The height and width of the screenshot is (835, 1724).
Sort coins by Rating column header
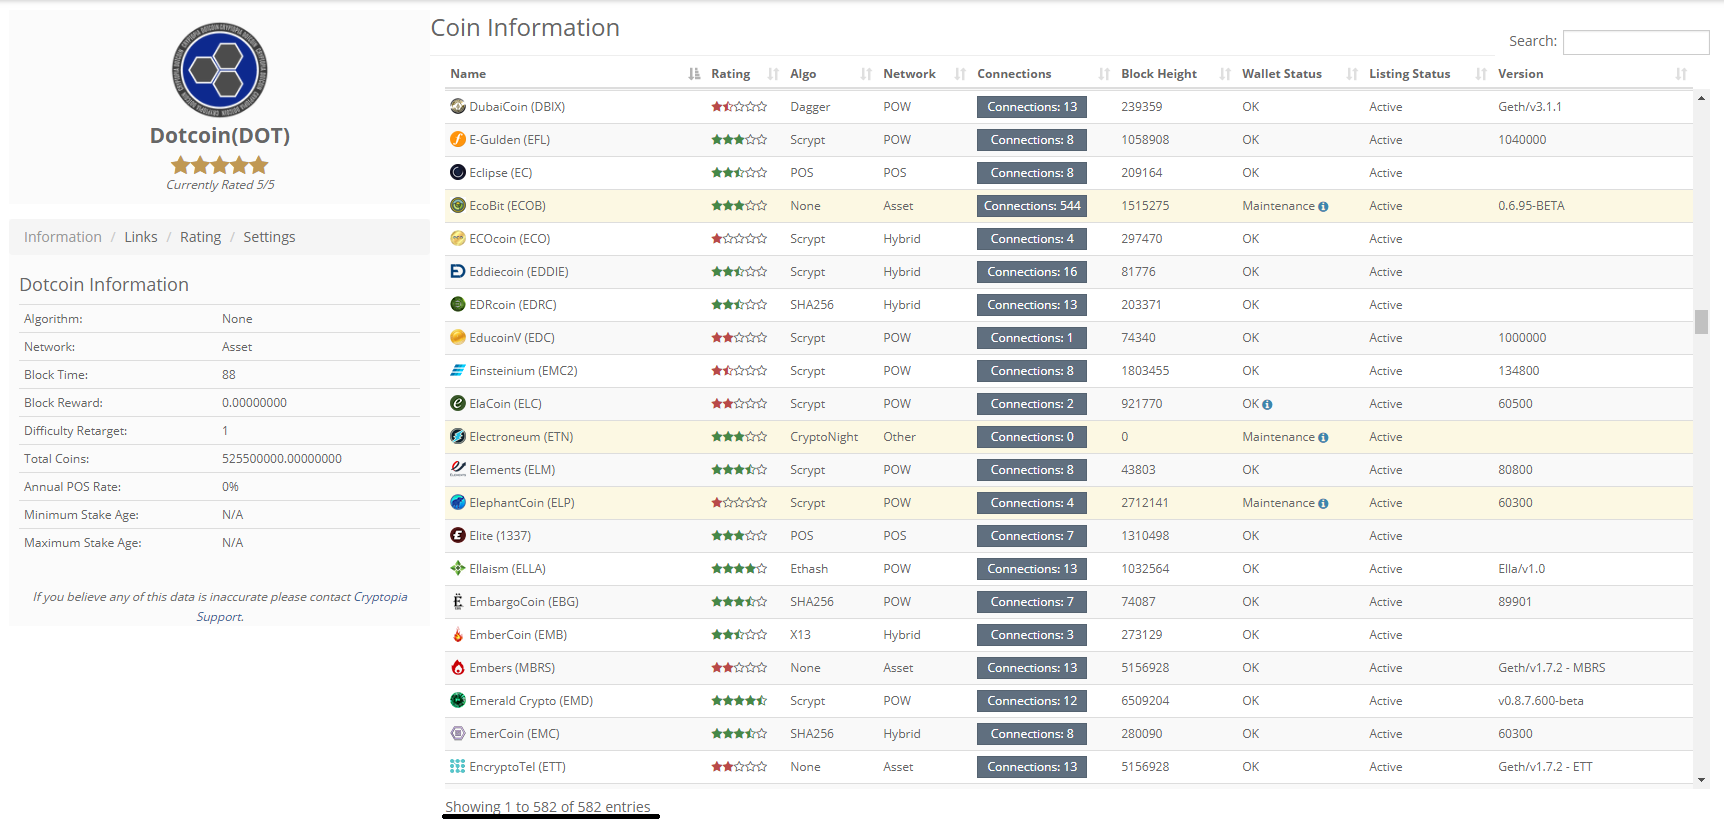[730, 74]
